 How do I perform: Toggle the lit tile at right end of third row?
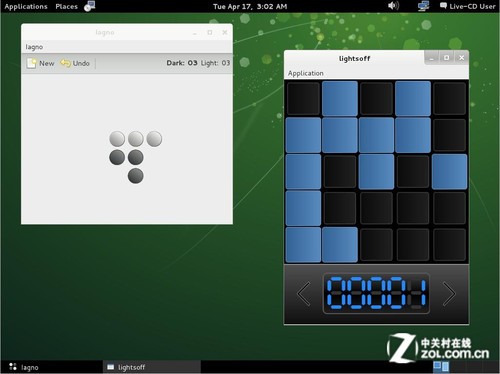pos(449,172)
